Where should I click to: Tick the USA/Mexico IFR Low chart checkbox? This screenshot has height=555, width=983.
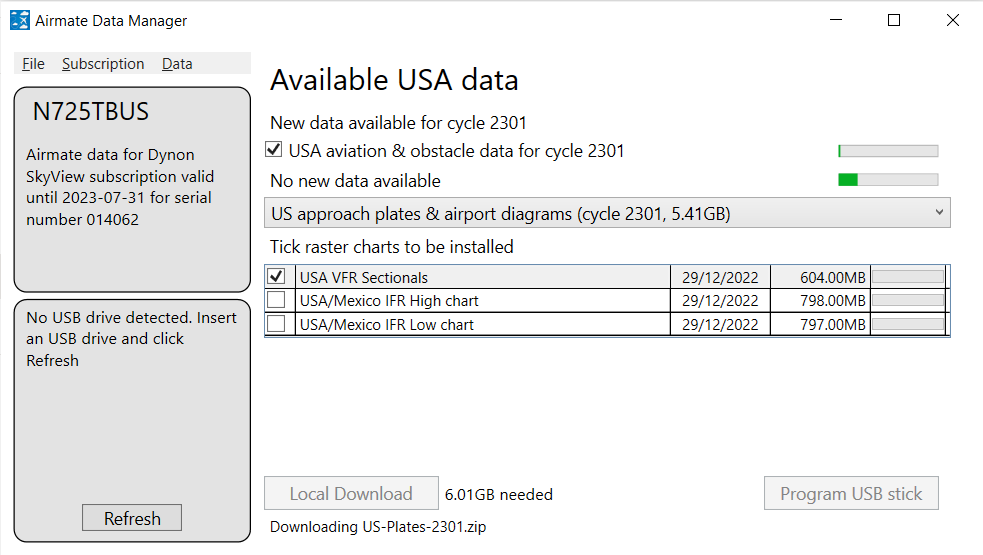tap(277, 324)
